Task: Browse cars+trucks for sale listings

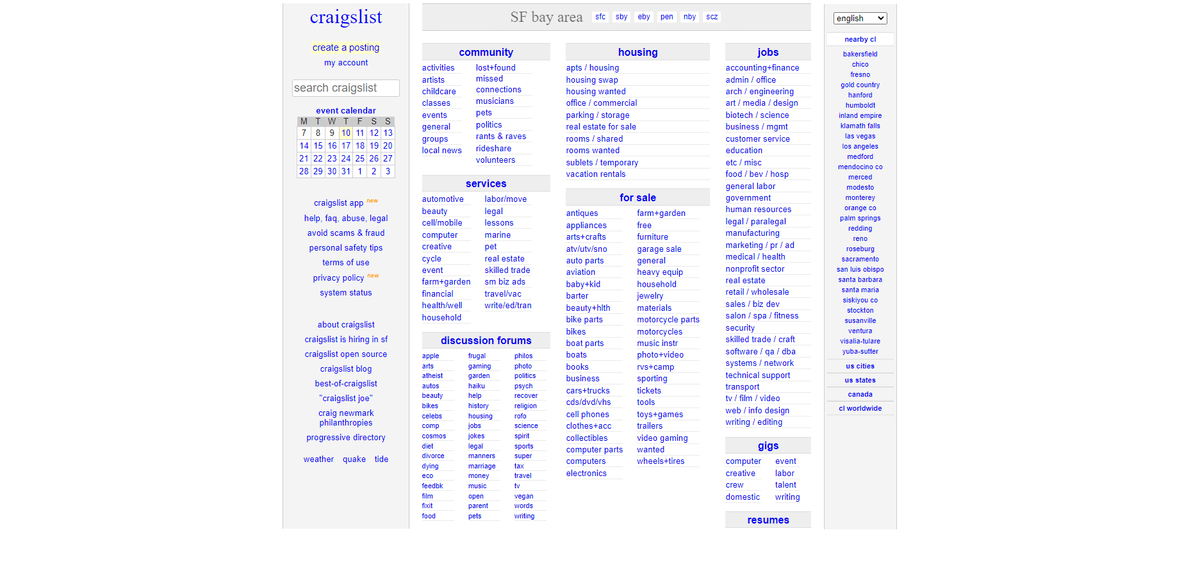Action: tap(587, 391)
